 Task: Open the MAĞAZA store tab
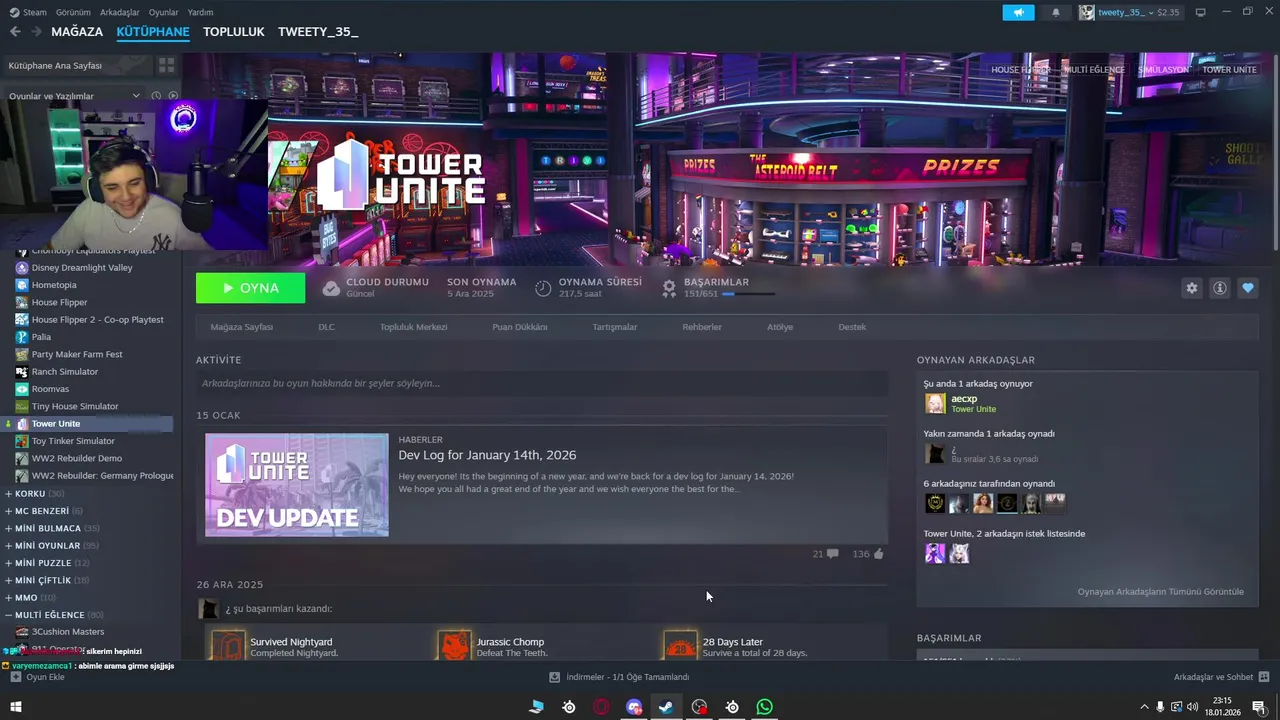coord(77,31)
